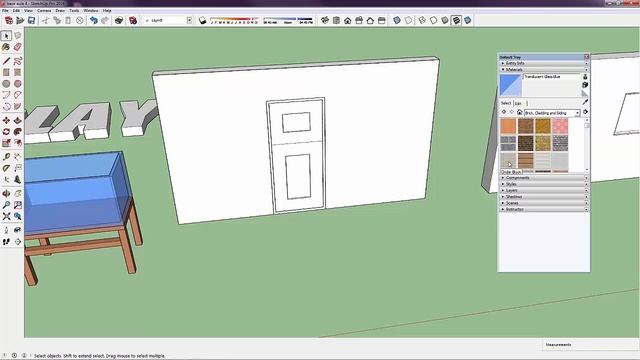Expand the Scenes panel
Viewport: 640px width, 360px height.
tap(544, 203)
